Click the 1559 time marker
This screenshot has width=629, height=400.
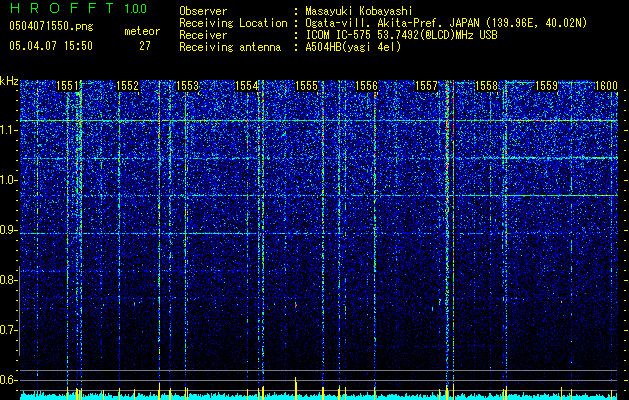click(546, 86)
